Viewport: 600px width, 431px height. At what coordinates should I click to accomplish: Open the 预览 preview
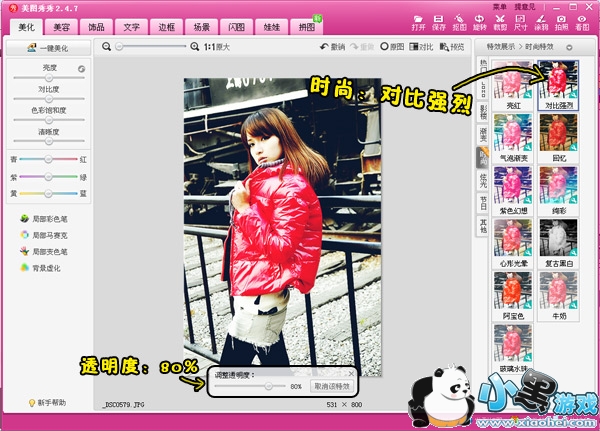click(452, 47)
